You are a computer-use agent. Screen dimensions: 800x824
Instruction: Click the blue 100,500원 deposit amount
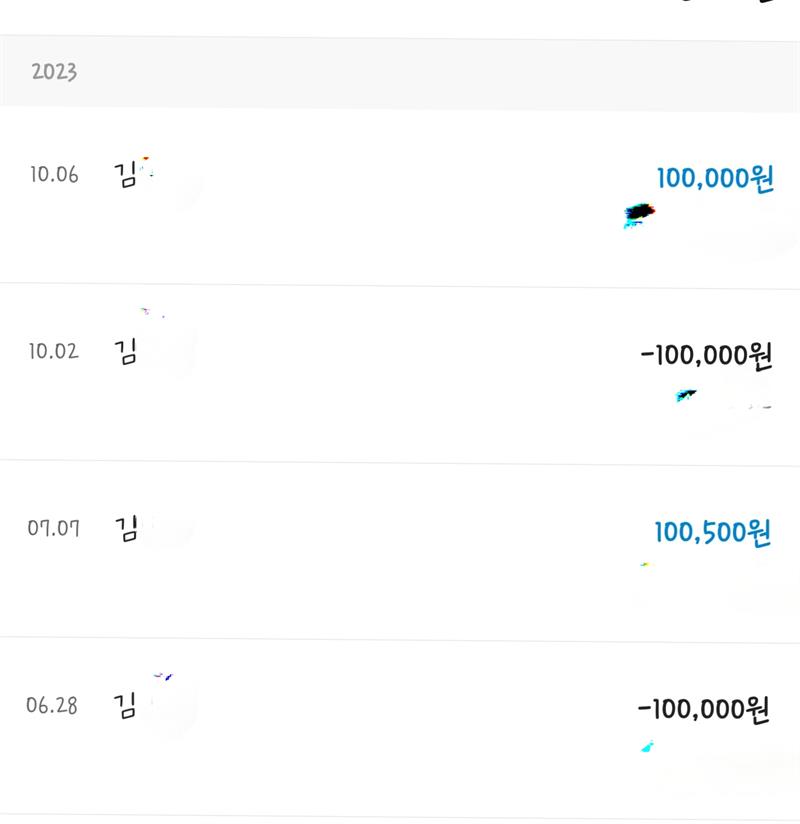point(713,532)
